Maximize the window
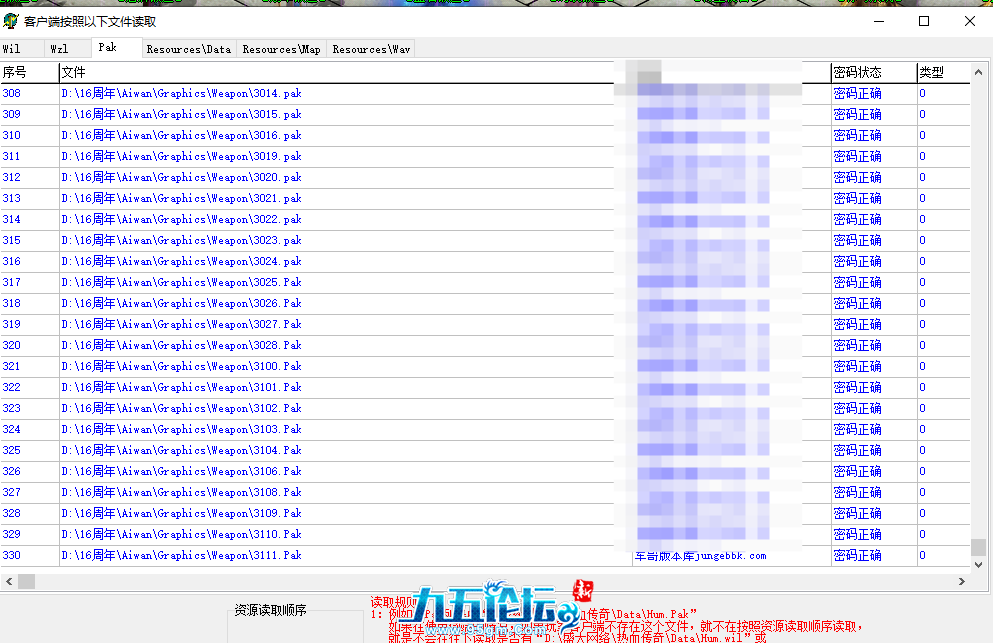Image resolution: width=993 pixels, height=643 pixels. click(x=924, y=21)
